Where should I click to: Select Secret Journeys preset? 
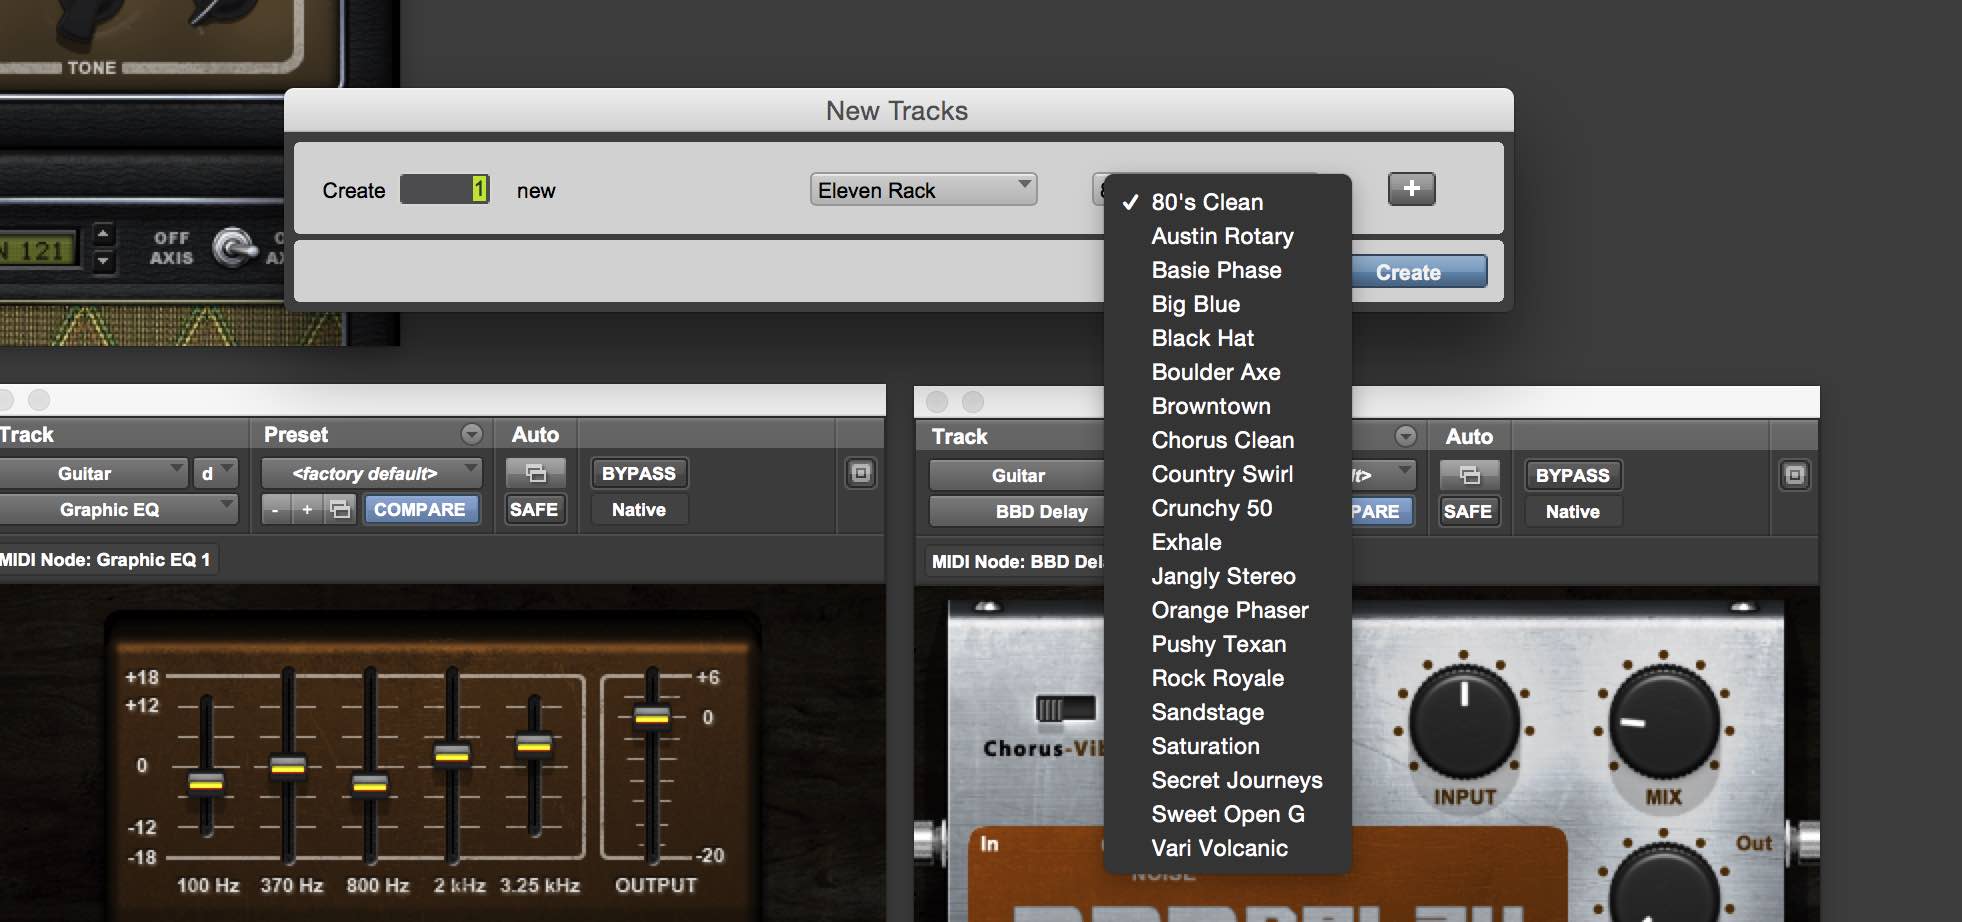point(1228,780)
